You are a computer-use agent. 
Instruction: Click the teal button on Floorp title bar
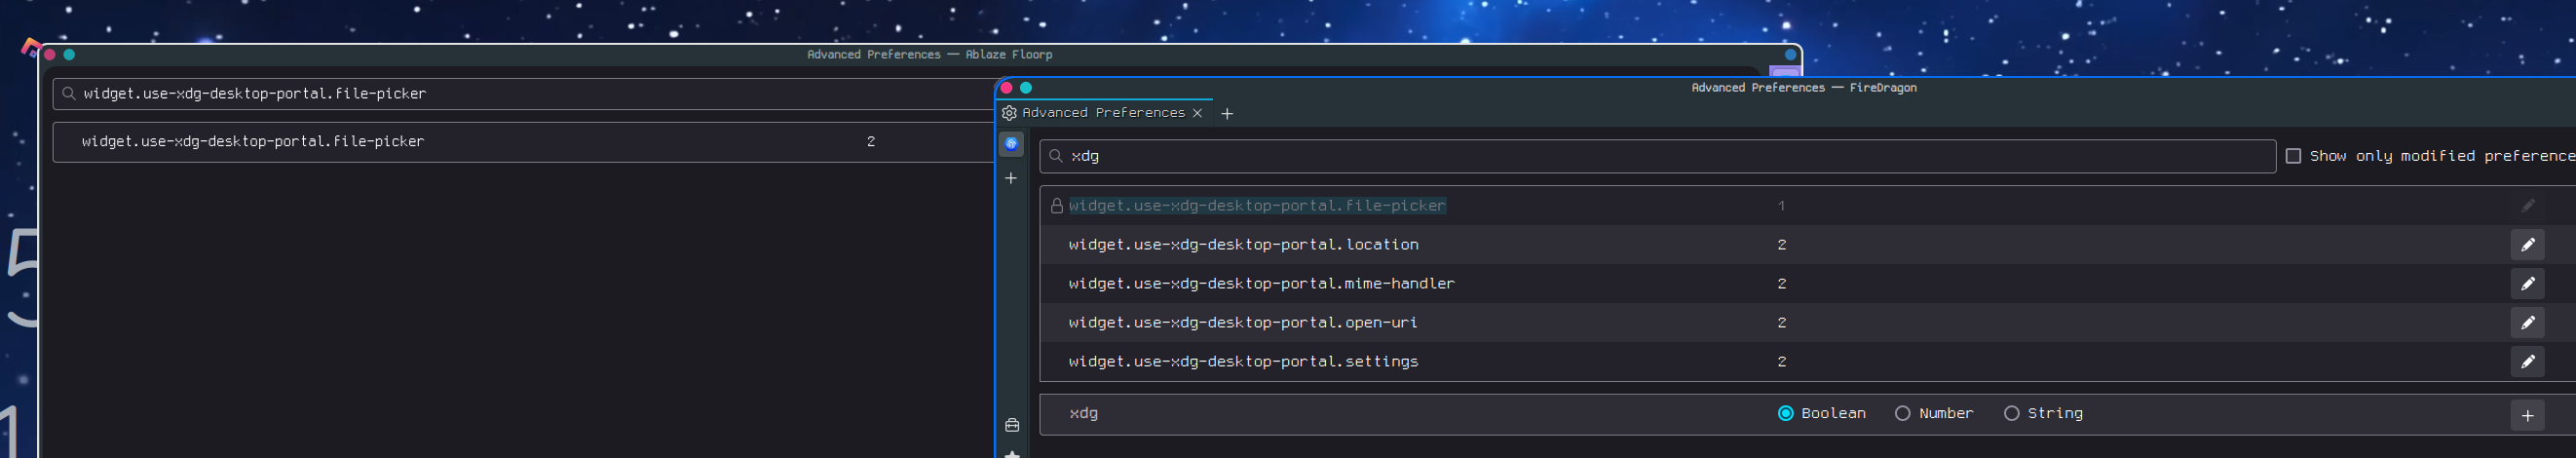69,55
